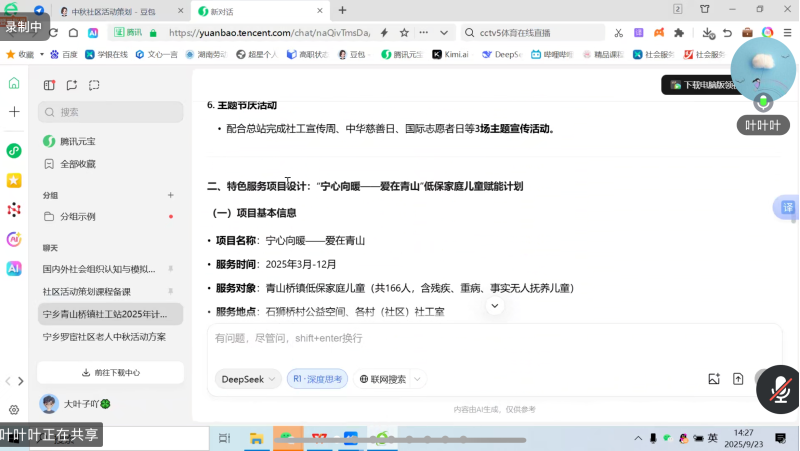Open chat 宁乡罗宦社区老人中秋活动方案
Viewport: 800px width, 451px height.
(104, 337)
